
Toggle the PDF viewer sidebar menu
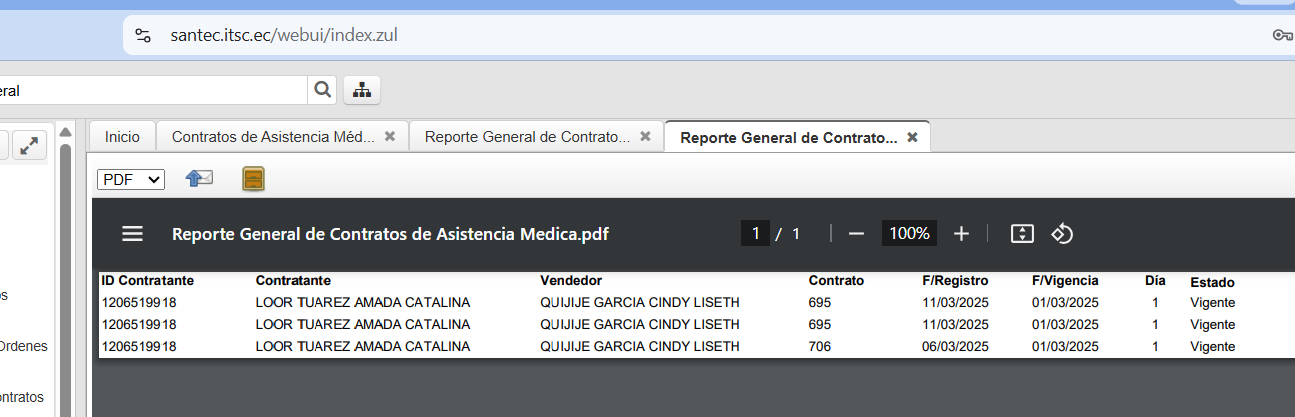133,234
